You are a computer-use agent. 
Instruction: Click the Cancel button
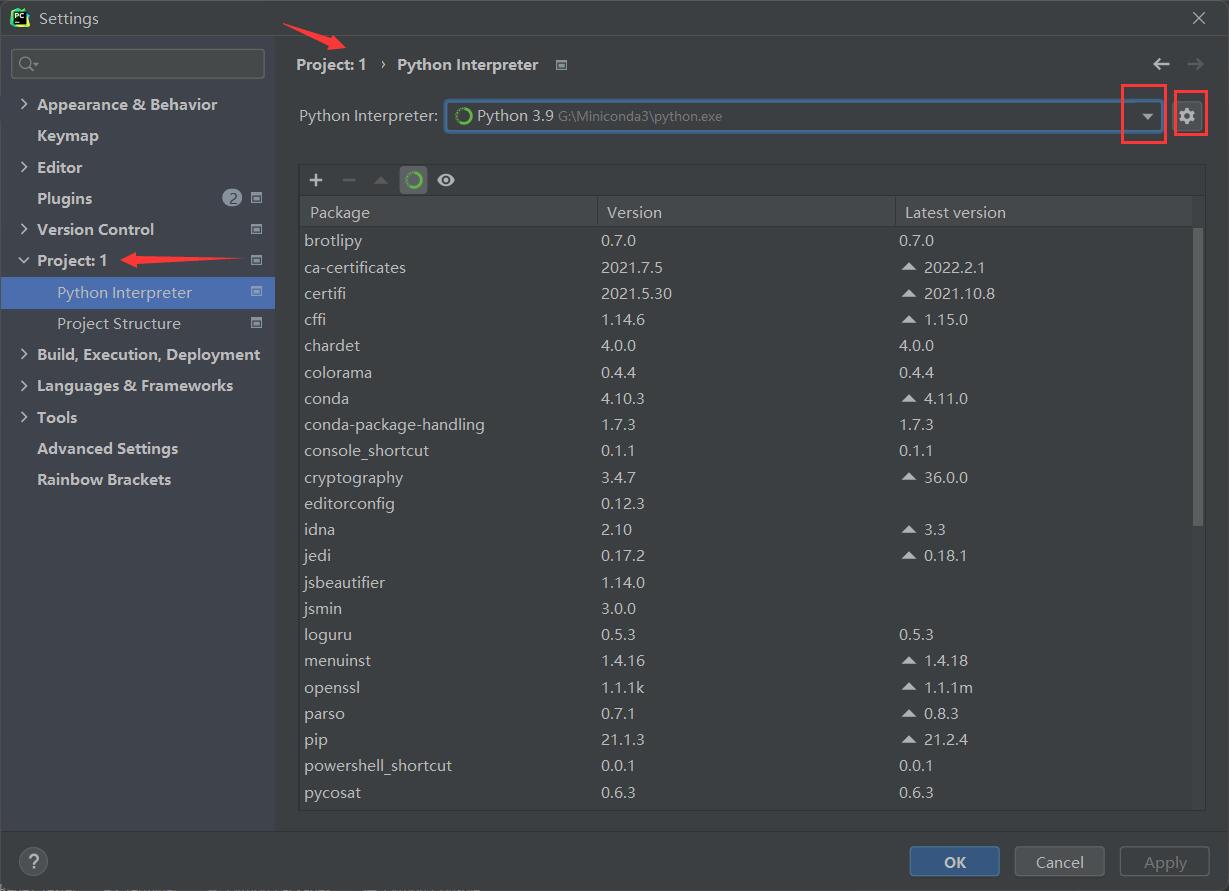click(1059, 862)
